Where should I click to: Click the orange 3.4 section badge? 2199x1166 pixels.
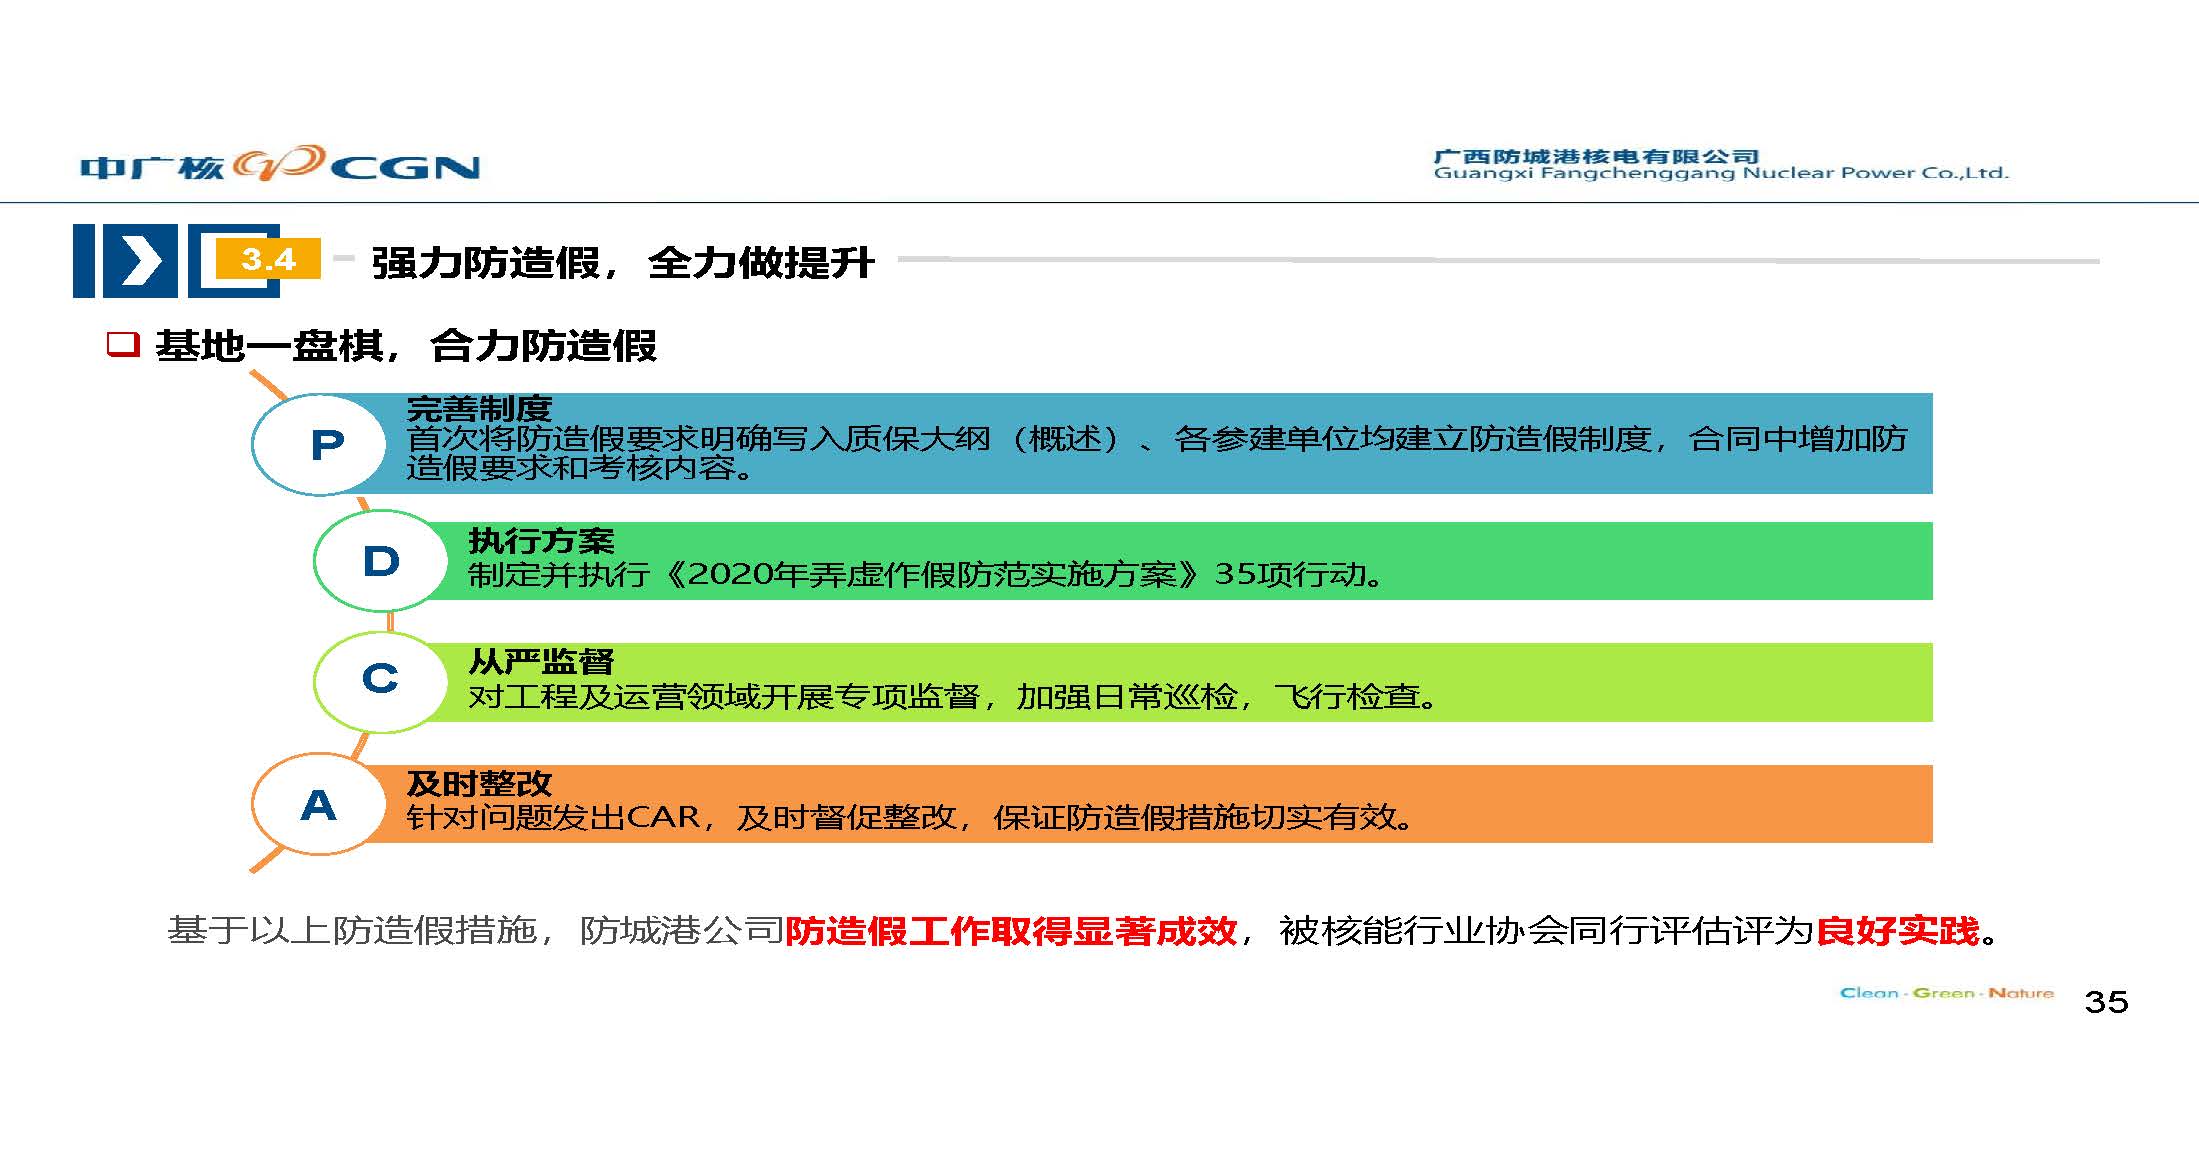click(268, 260)
